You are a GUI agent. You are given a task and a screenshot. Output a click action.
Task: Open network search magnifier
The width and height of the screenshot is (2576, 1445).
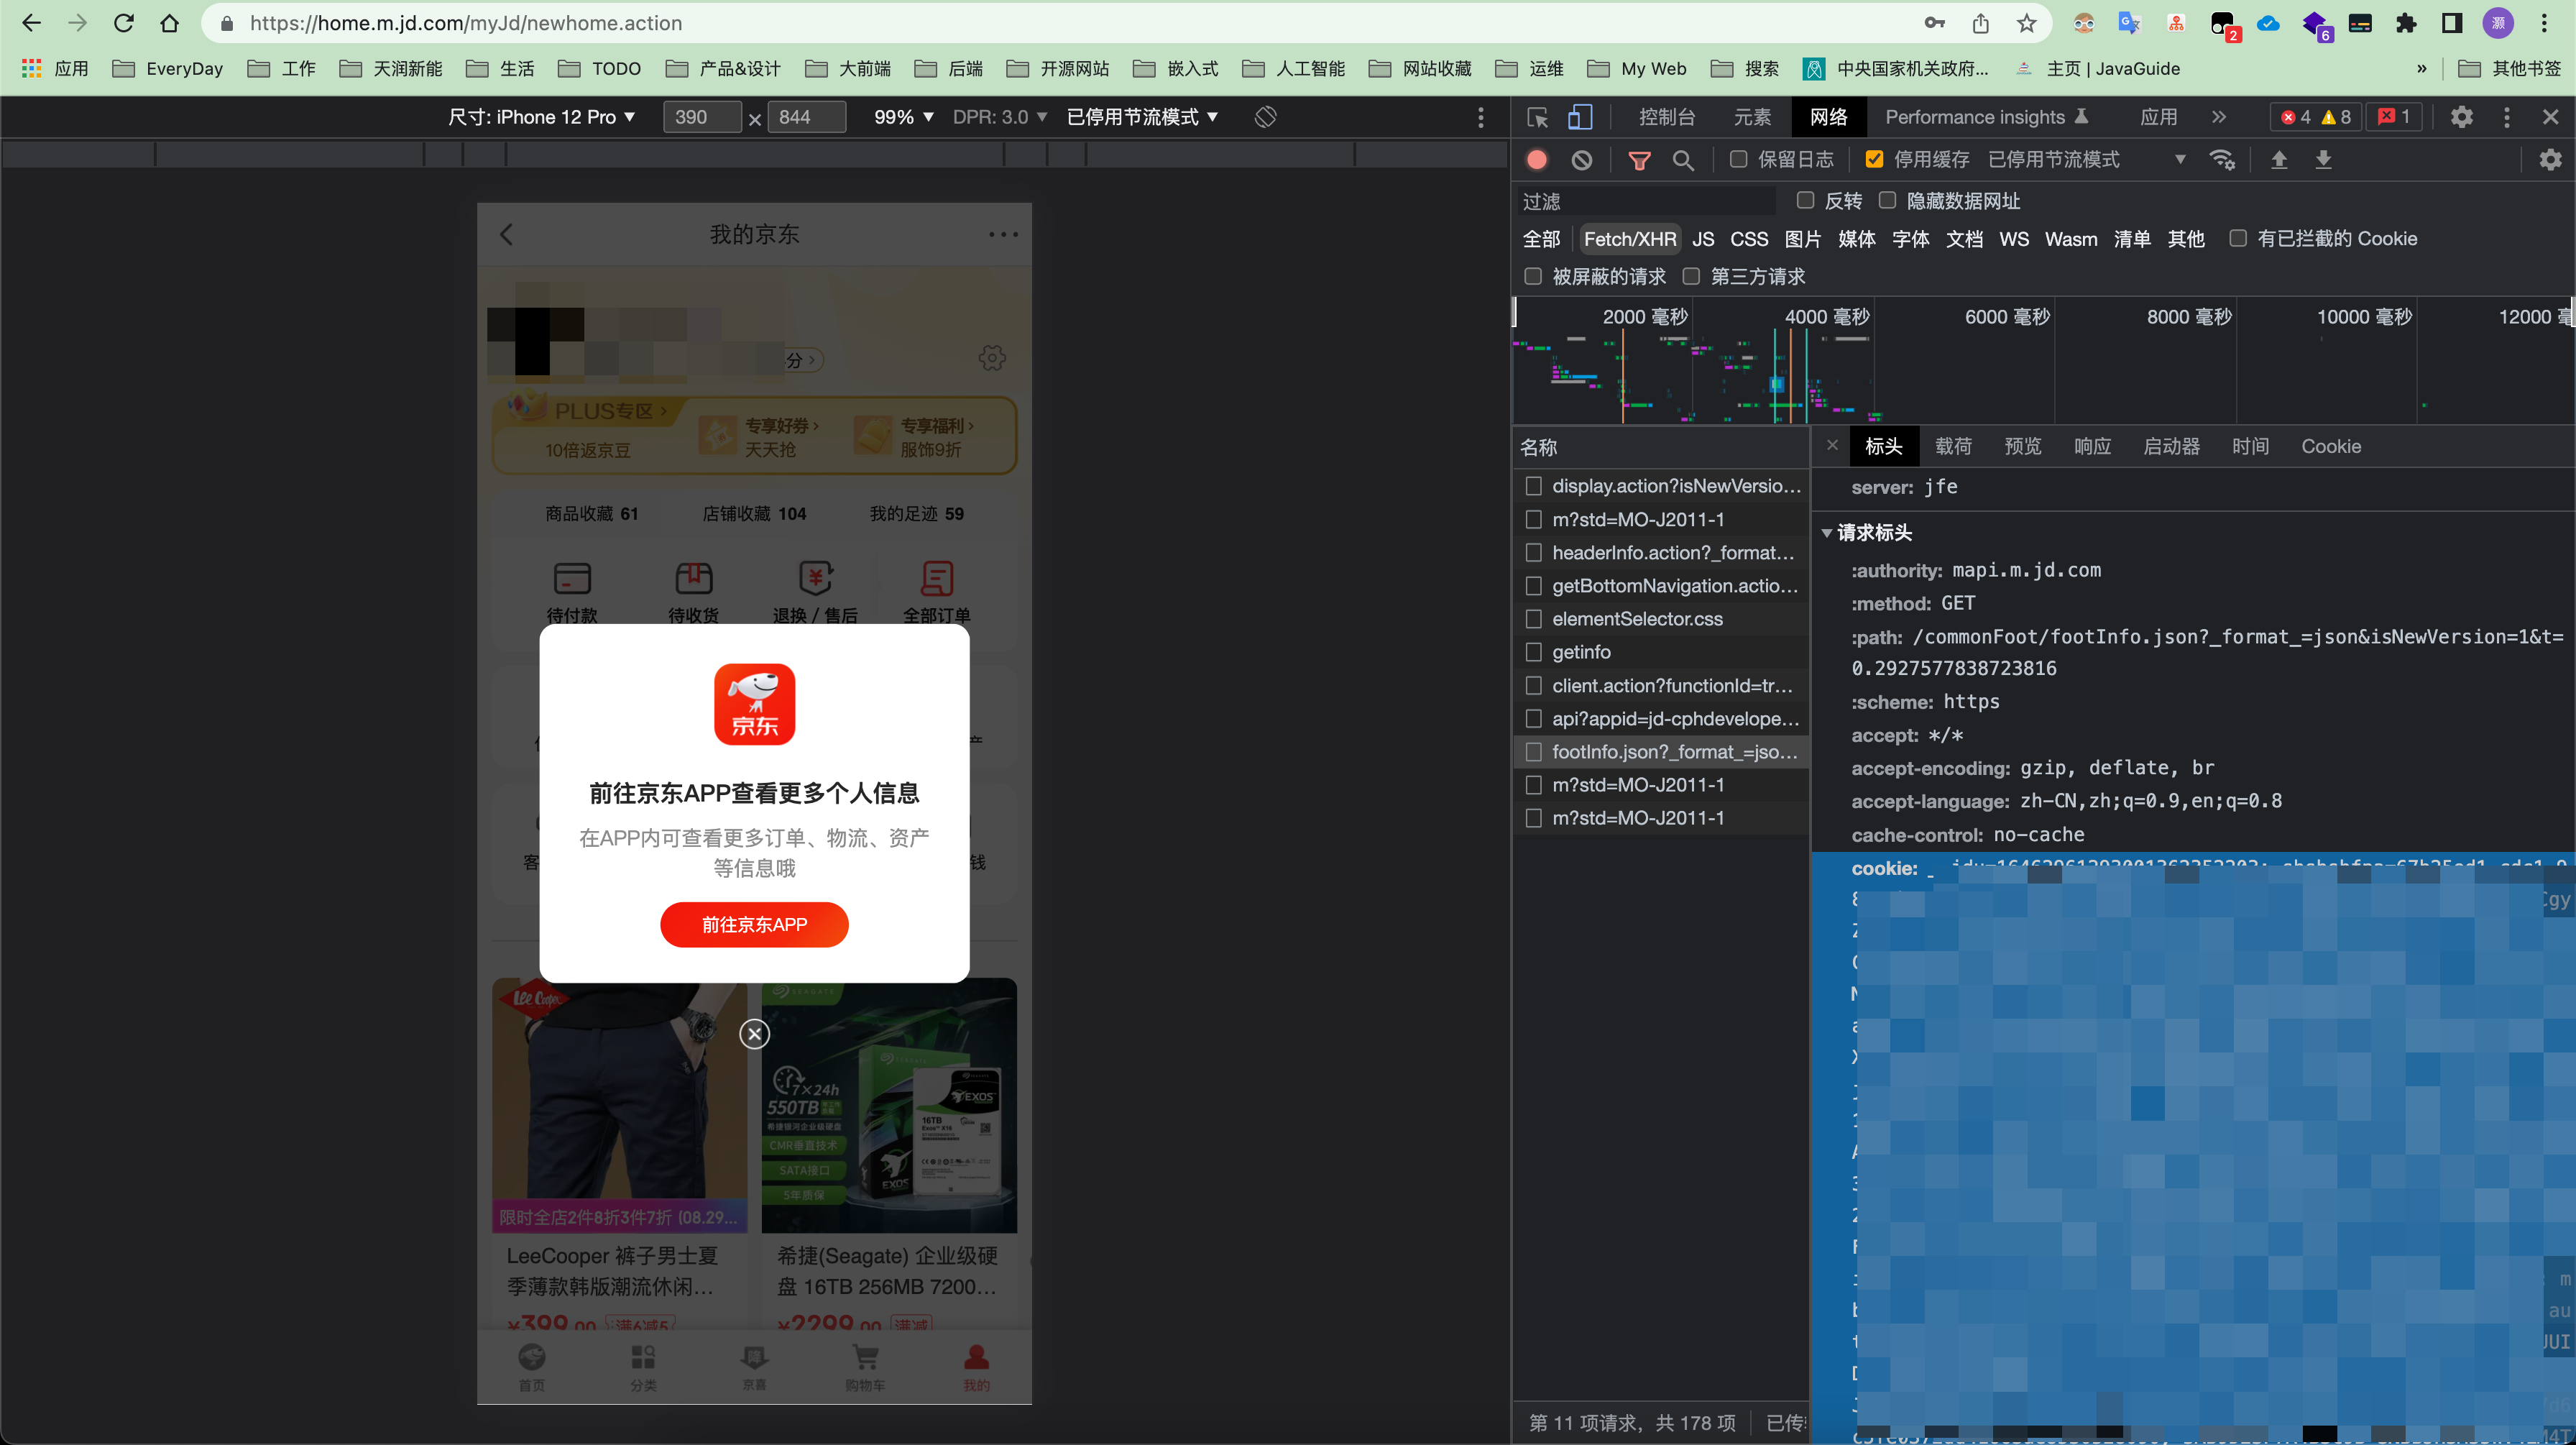coord(1683,160)
